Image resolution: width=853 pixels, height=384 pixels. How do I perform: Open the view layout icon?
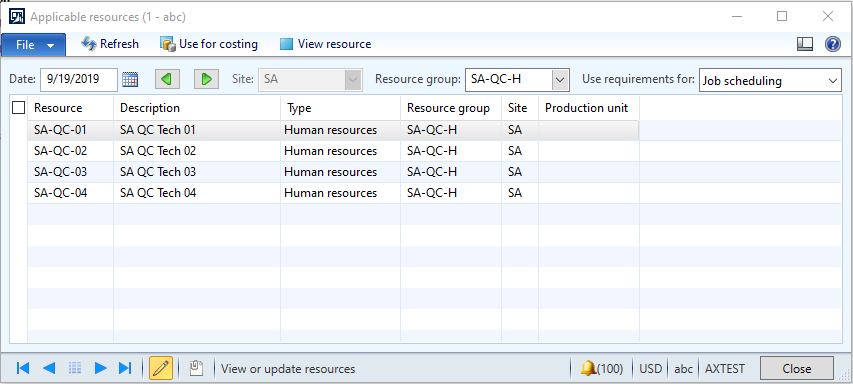[805, 44]
